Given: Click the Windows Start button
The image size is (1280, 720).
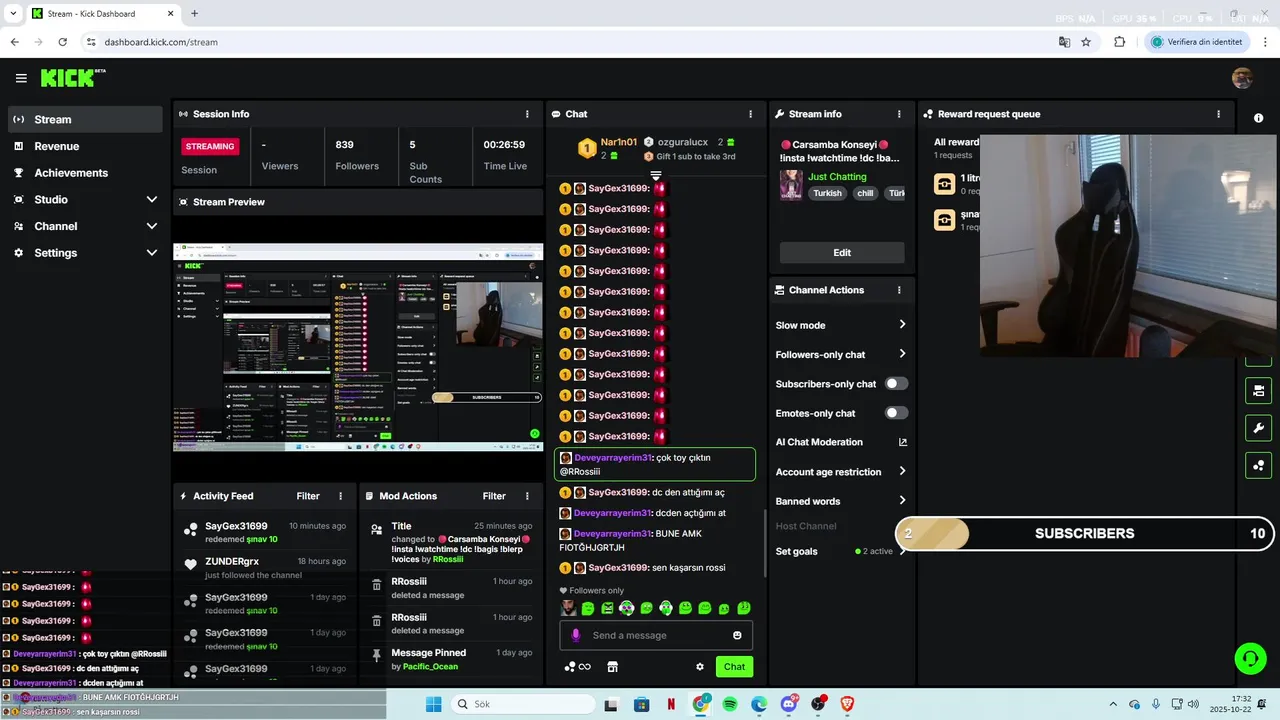Looking at the screenshot, I should coord(434,704).
